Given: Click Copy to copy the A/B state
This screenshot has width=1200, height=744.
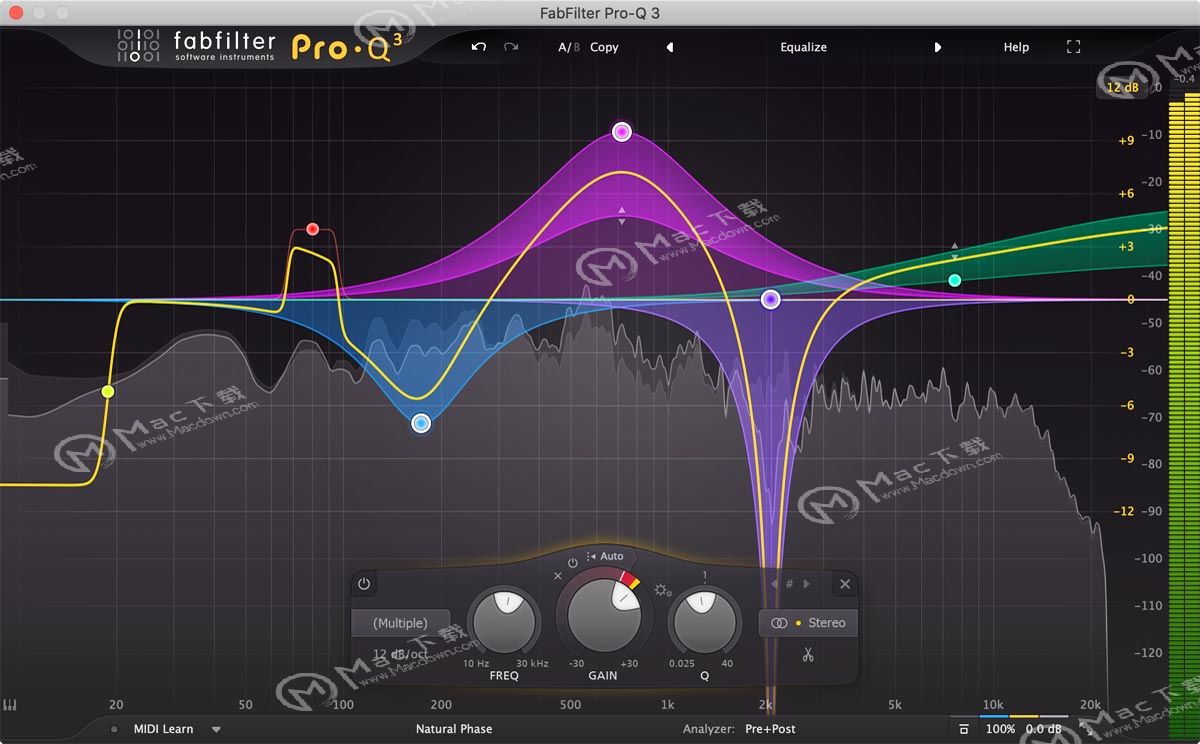Looking at the screenshot, I should pyautogui.click(x=604, y=47).
